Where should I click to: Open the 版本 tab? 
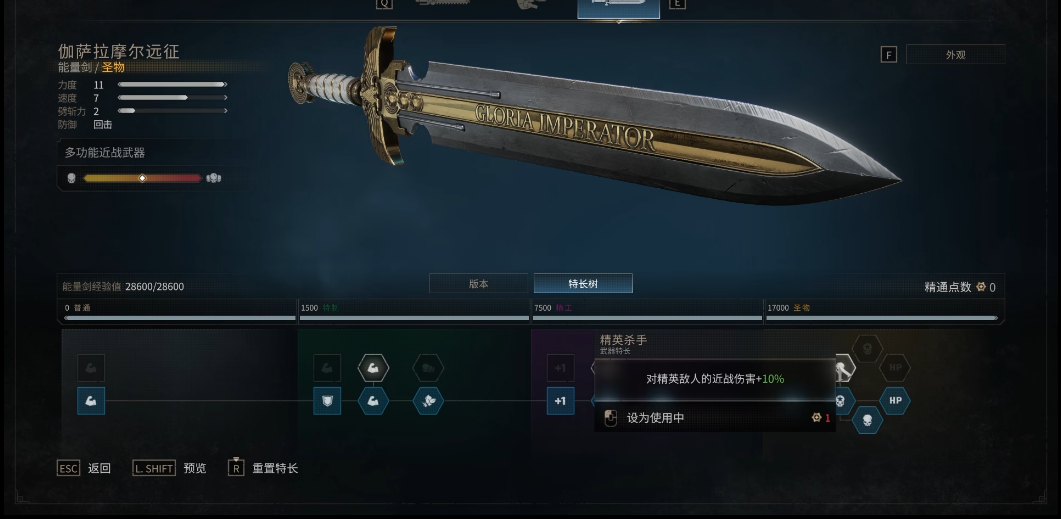pyautogui.click(x=478, y=284)
